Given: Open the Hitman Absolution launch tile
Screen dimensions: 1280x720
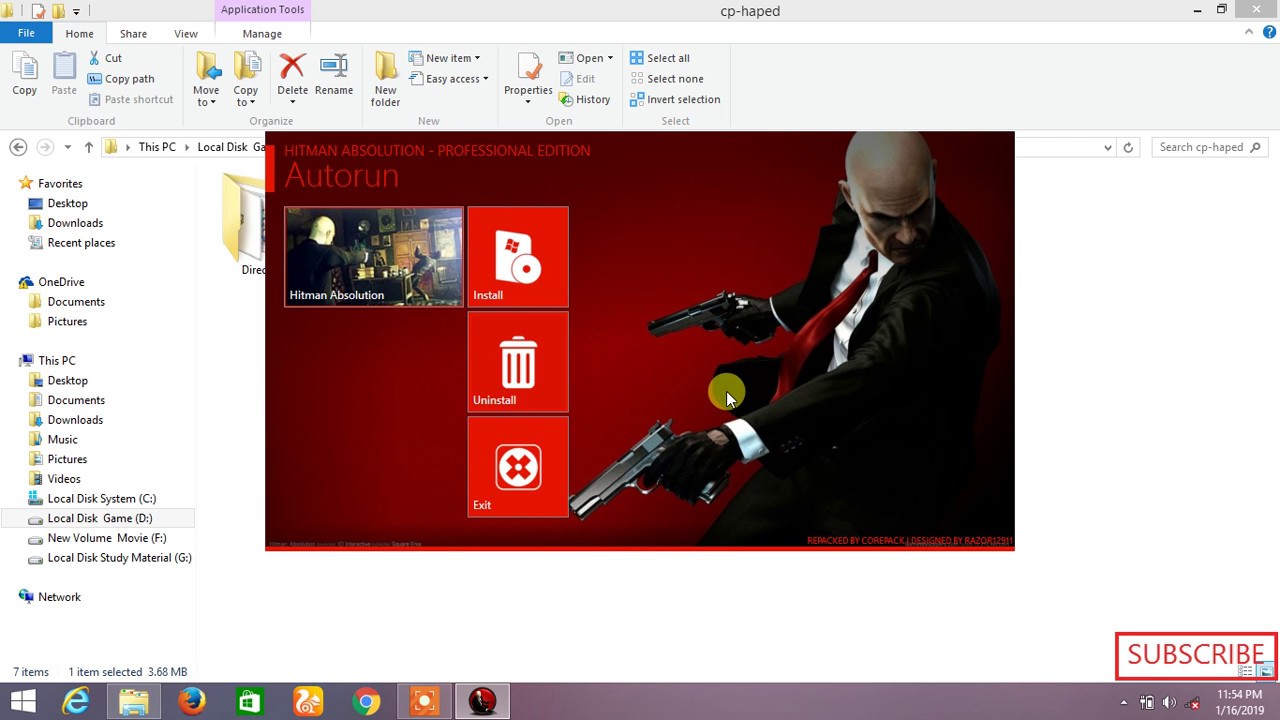Looking at the screenshot, I should (373, 257).
